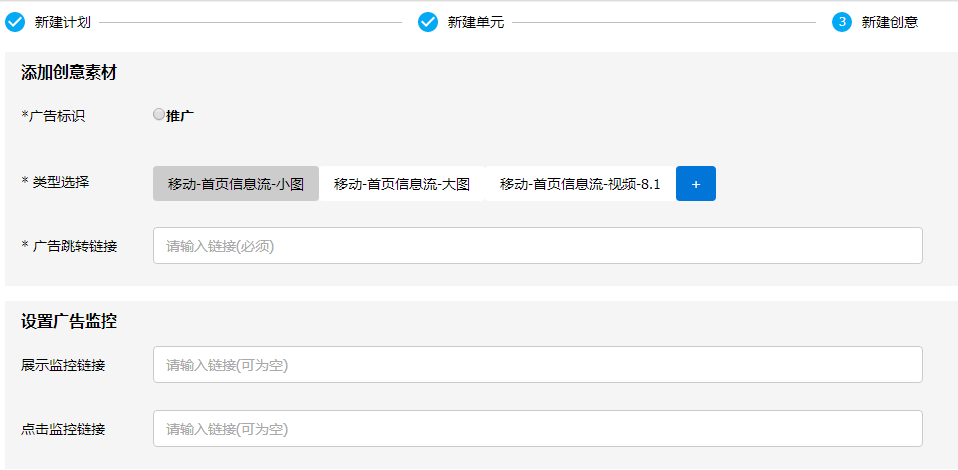Image resolution: width=958 pixels, height=470 pixels.
Task: Click the * 广告跳转链接 field label
Action: (70, 246)
